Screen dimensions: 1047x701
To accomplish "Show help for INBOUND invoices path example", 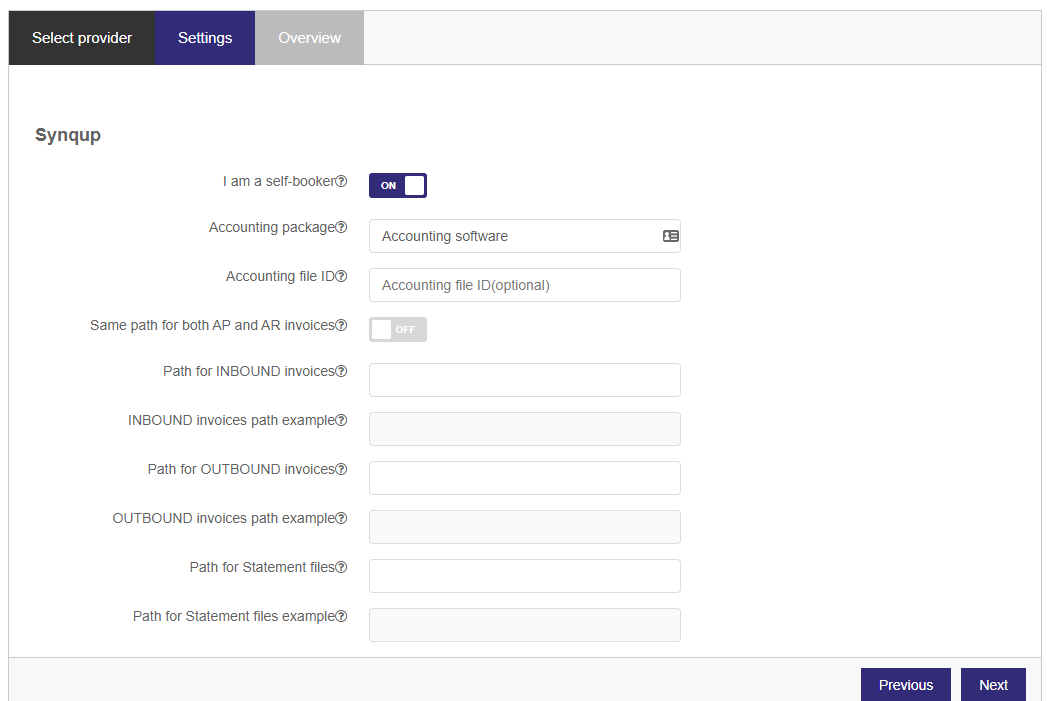I will (341, 420).
